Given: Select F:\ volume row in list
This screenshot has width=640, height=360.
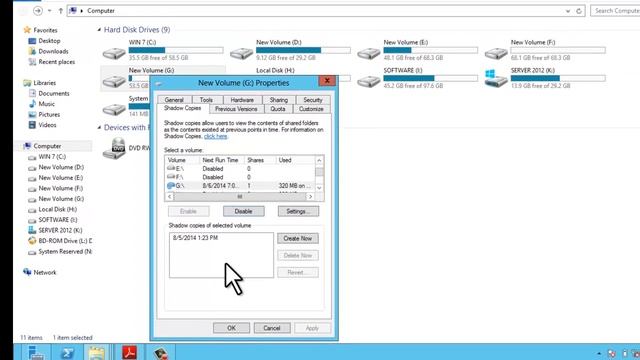Looking at the screenshot, I should pyautogui.click(x=240, y=177).
